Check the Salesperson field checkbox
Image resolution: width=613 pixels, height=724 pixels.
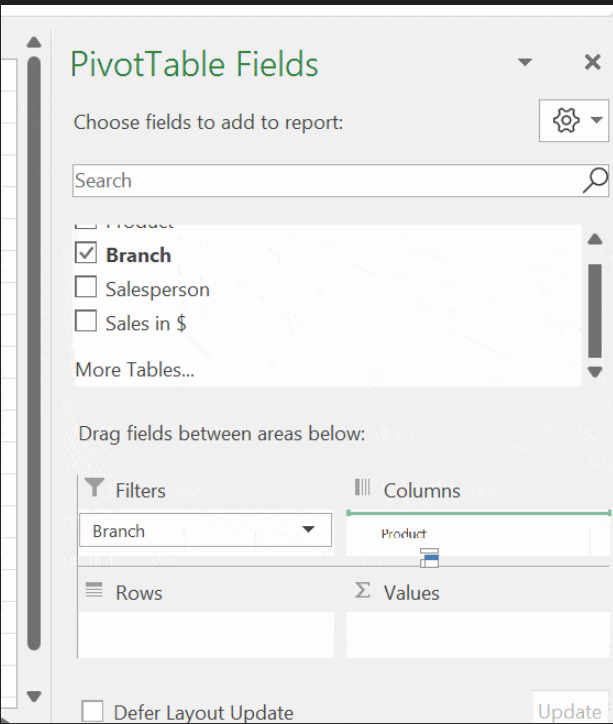[87, 289]
